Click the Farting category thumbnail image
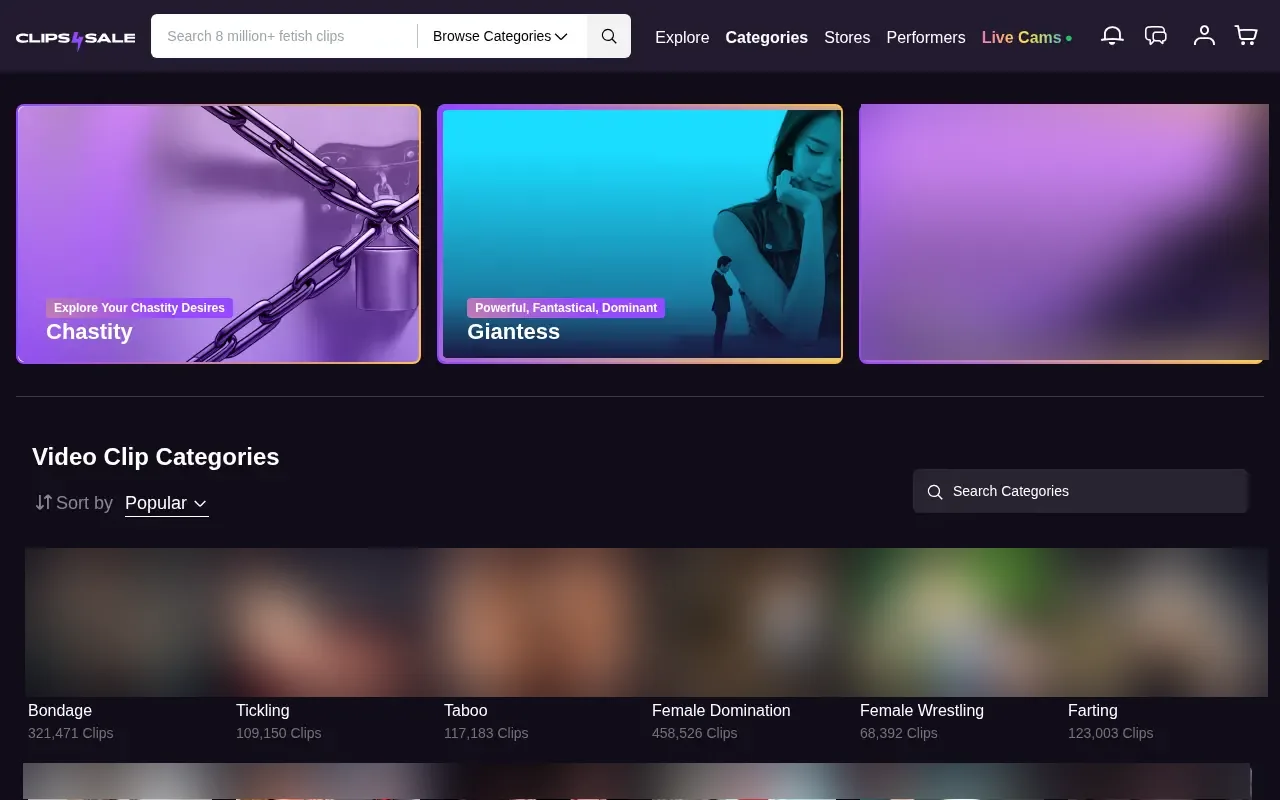This screenshot has width=1280, height=800. pos(1166,622)
